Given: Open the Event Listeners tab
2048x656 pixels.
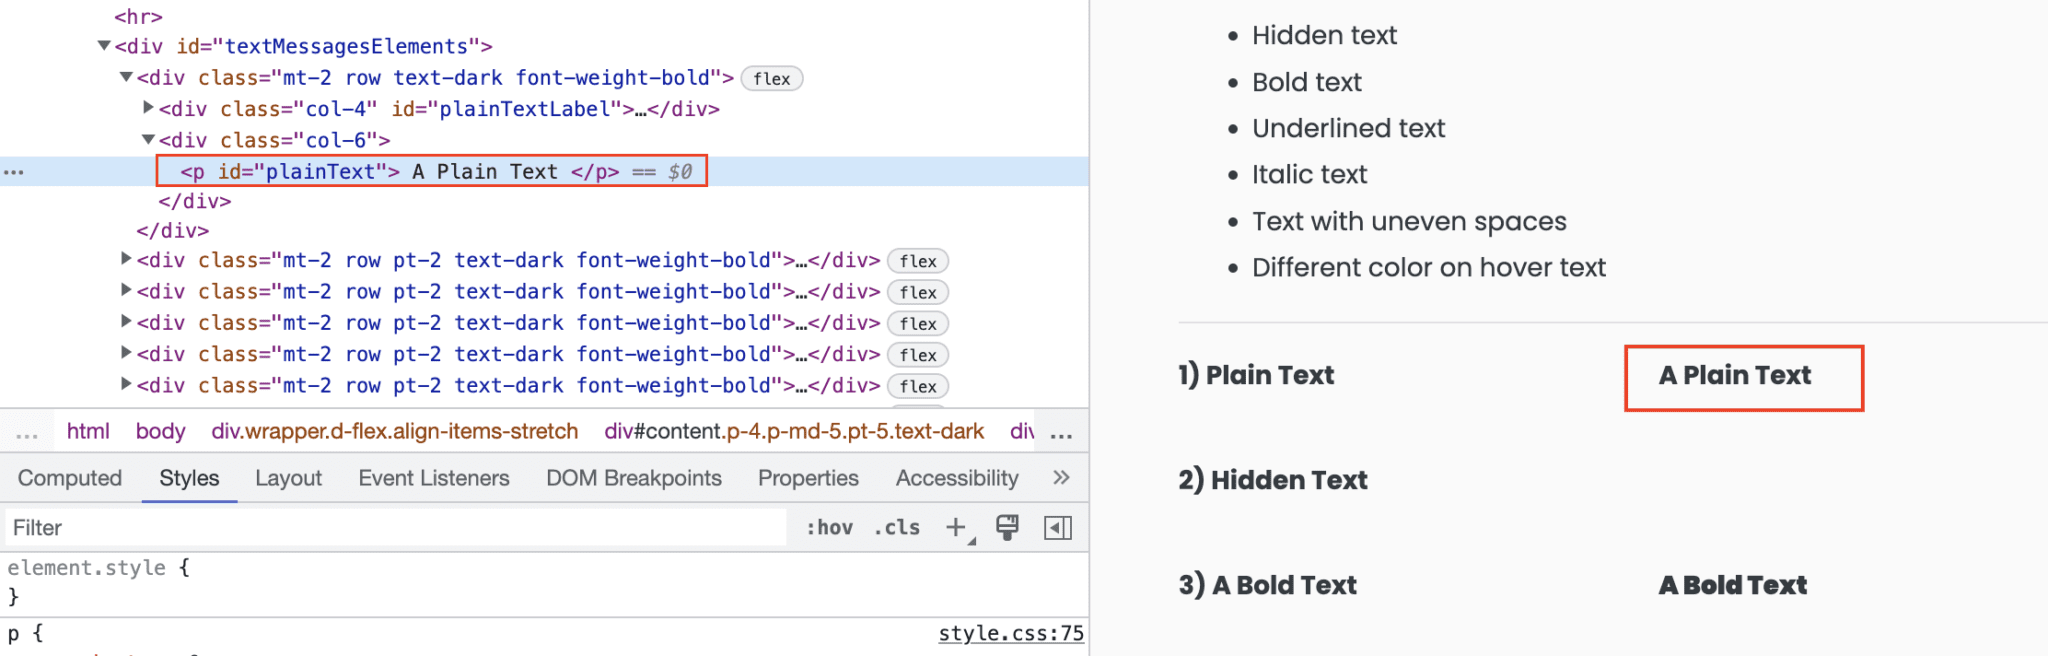Looking at the screenshot, I should (x=434, y=478).
